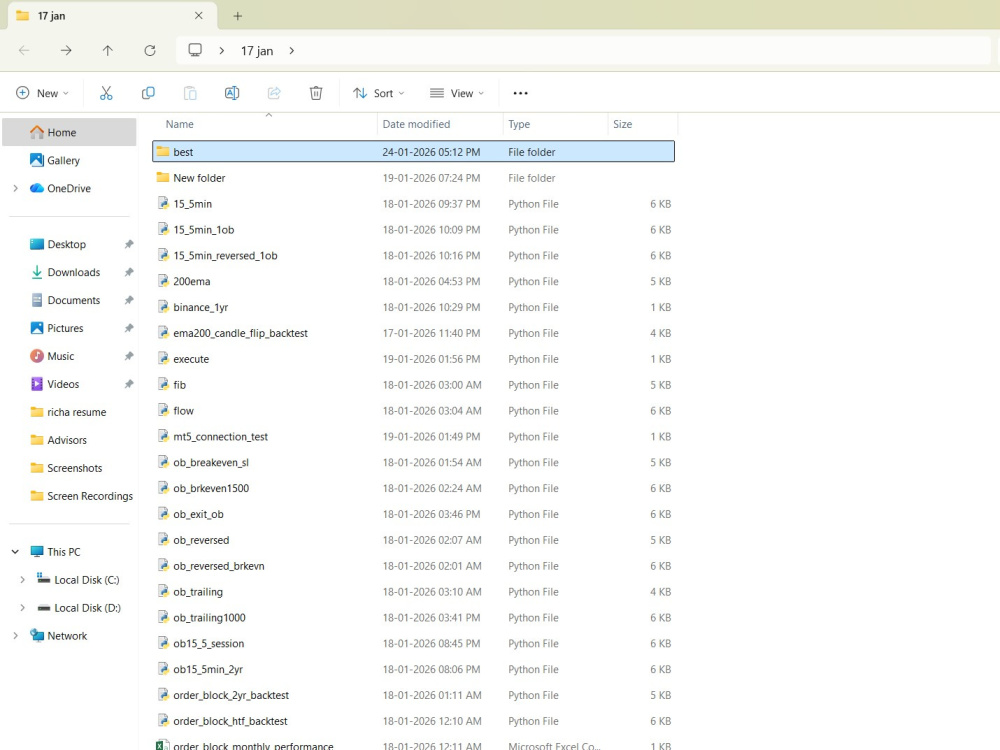
Task: Click the PC monitor icon in address bar
Action: coord(195,50)
